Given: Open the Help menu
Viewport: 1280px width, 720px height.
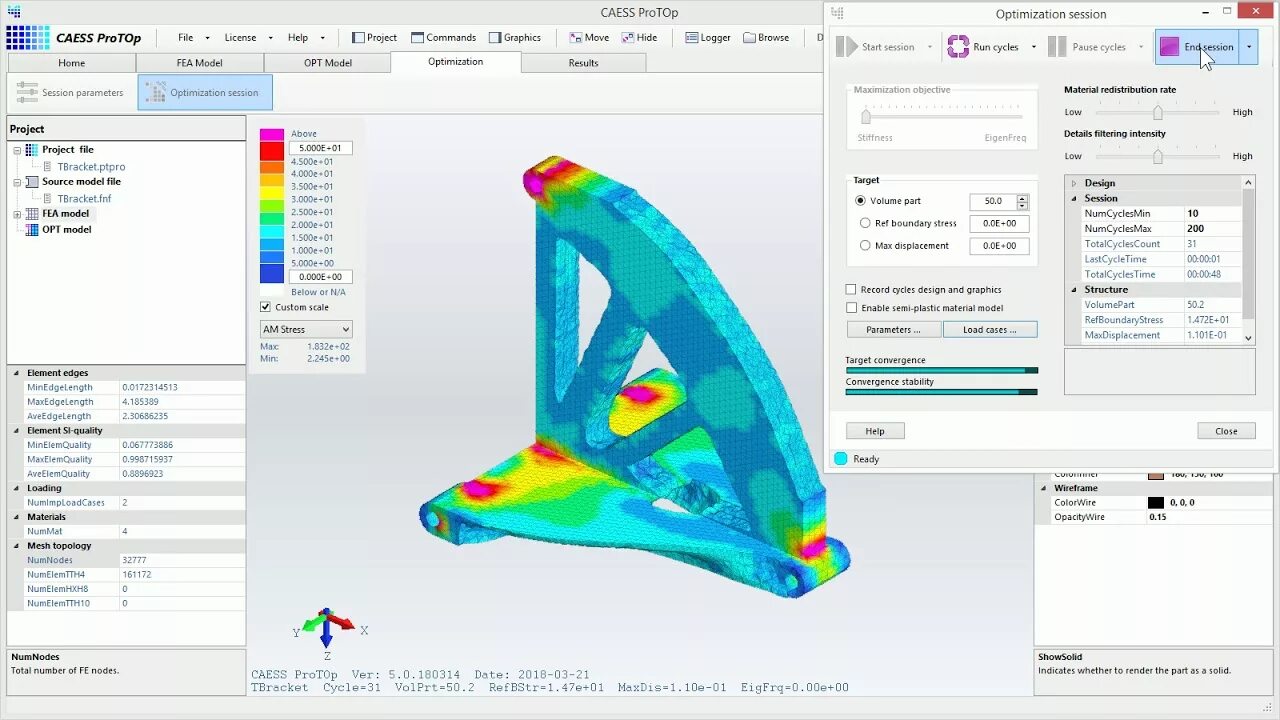Looking at the screenshot, I should coord(298,37).
